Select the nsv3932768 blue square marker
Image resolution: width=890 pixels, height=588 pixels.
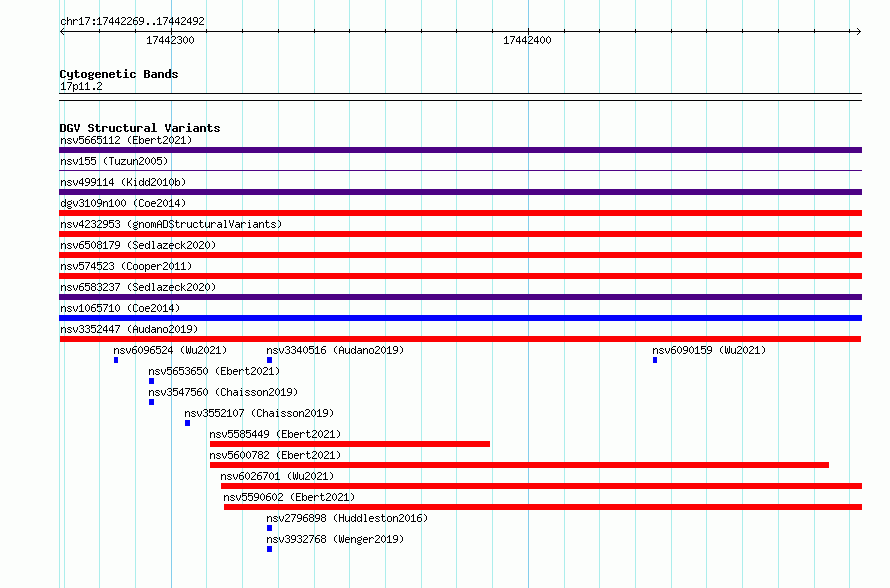(270, 549)
